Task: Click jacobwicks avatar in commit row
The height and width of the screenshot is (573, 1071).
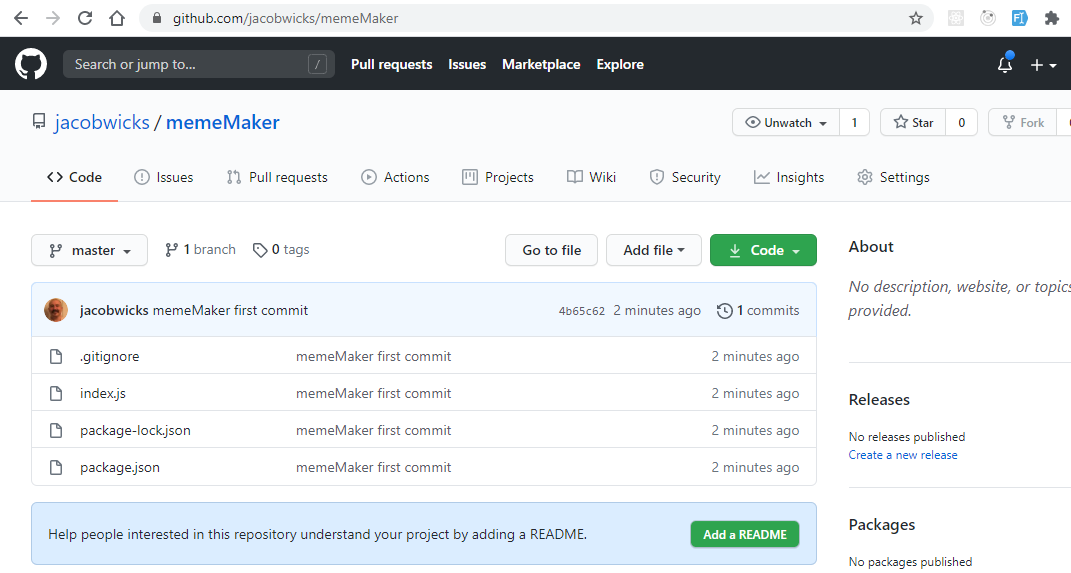Action: point(56,310)
